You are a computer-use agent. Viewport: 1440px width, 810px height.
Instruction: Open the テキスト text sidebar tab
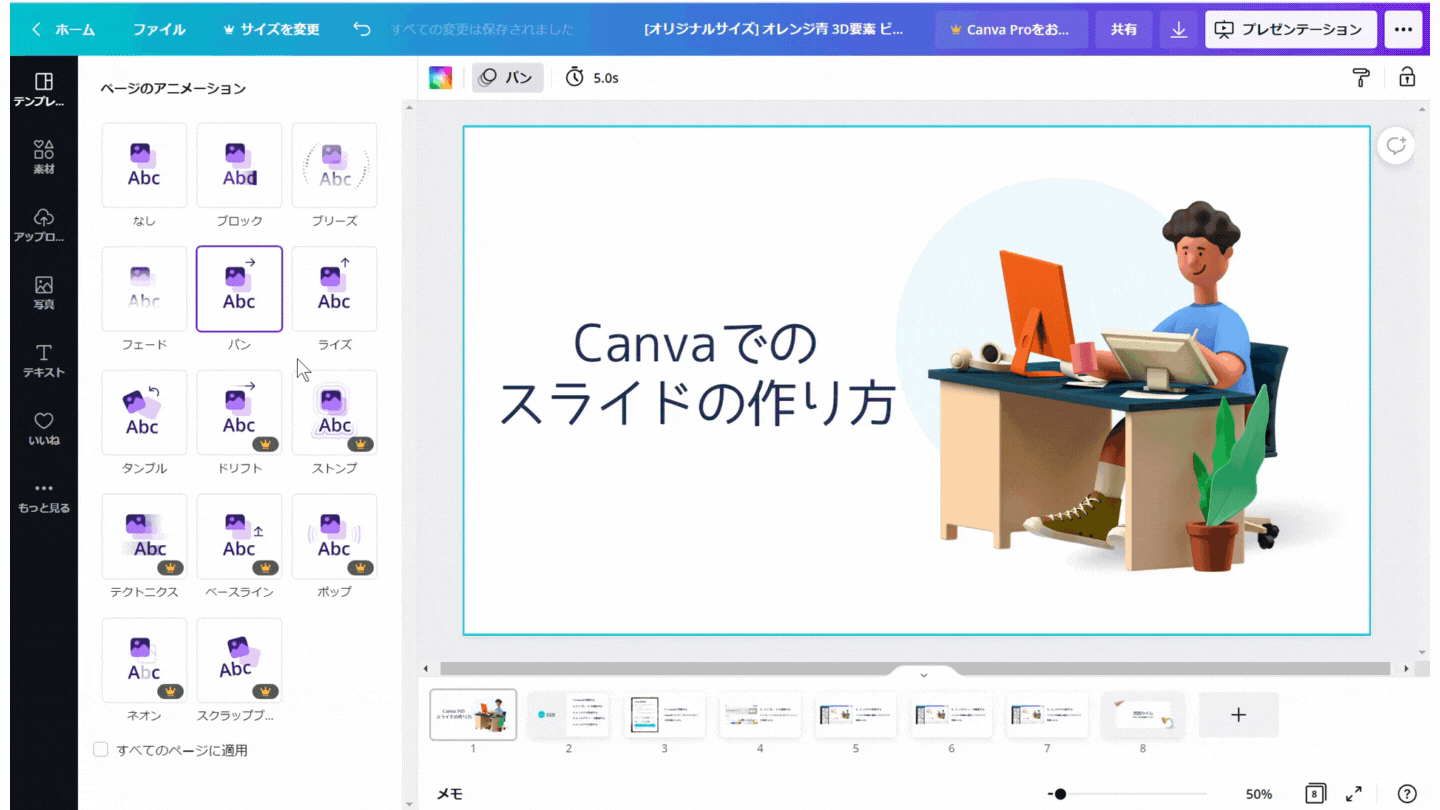coord(43,361)
